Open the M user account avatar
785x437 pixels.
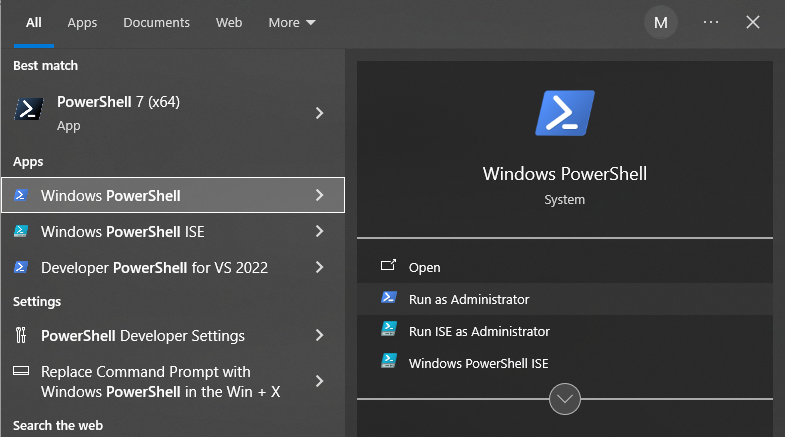pos(661,23)
